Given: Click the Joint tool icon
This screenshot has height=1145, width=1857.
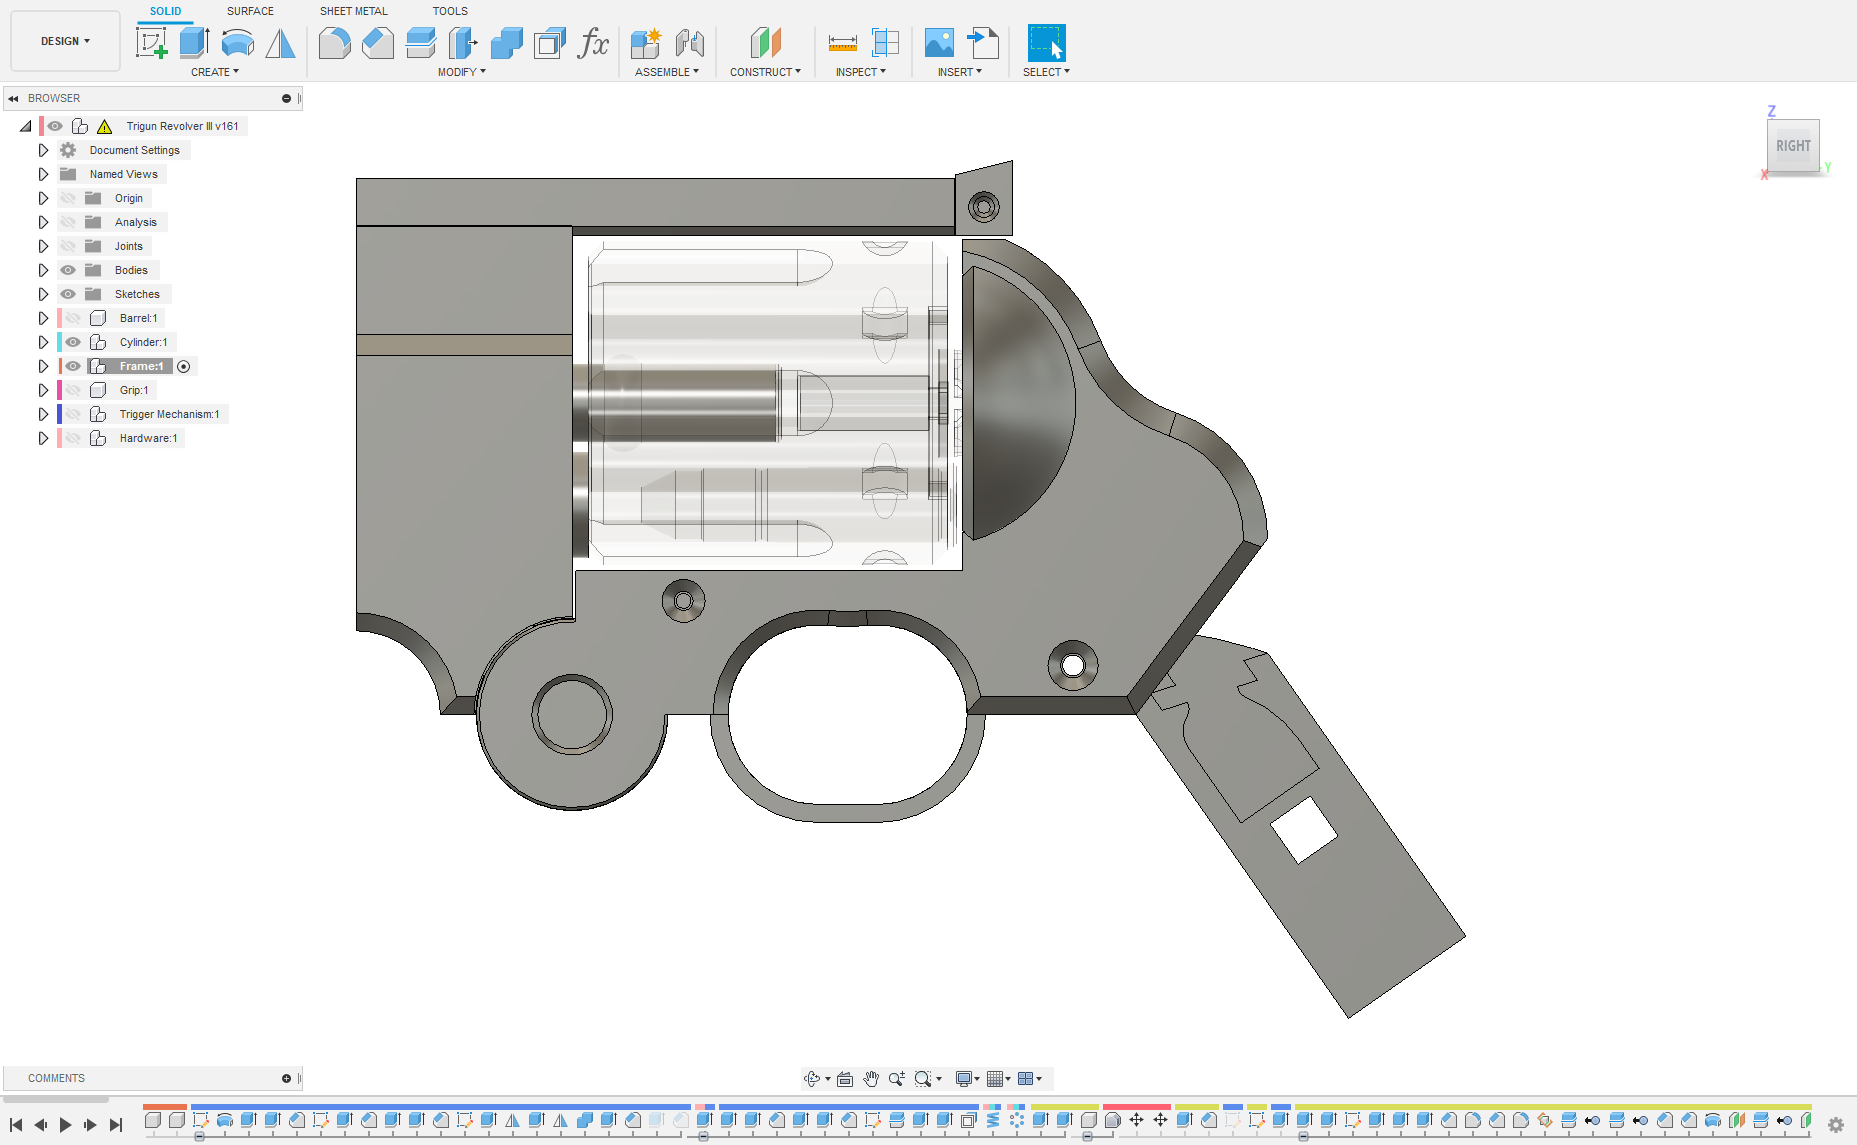Looking at the screenshot, I should coord(689,43).
